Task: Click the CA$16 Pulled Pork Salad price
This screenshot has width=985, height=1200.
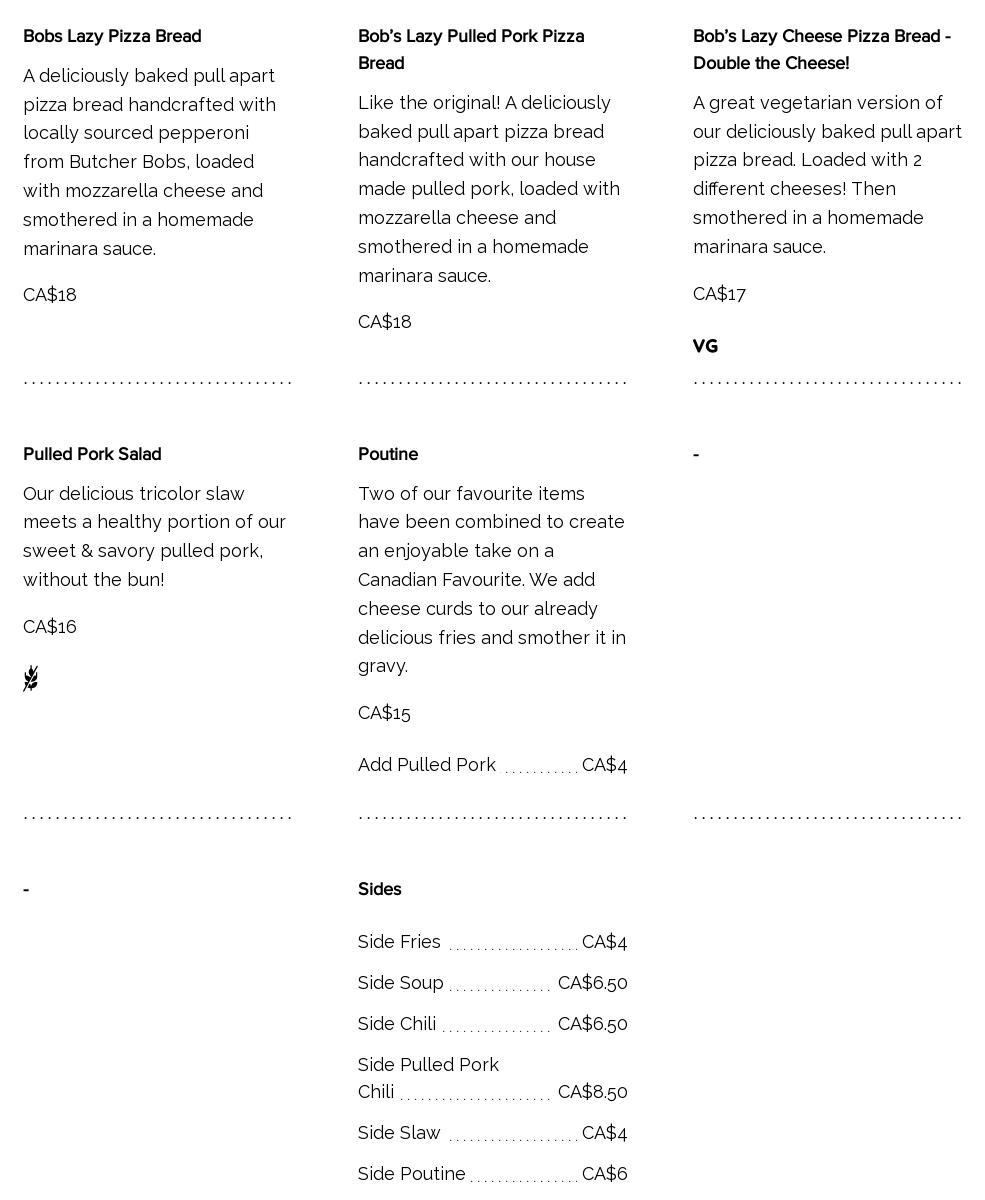Action: pyautogui.click(x=50, y=627)
